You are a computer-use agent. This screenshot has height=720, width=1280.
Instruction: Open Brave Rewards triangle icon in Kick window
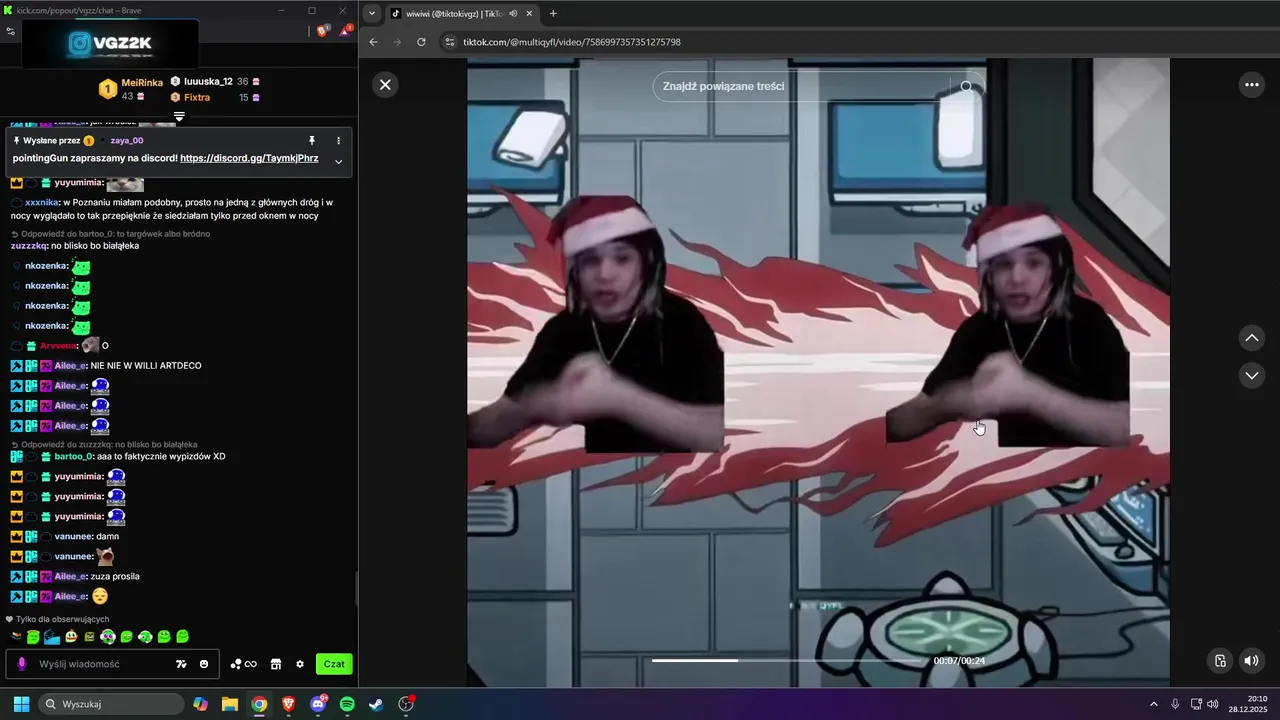click(345, 31)
